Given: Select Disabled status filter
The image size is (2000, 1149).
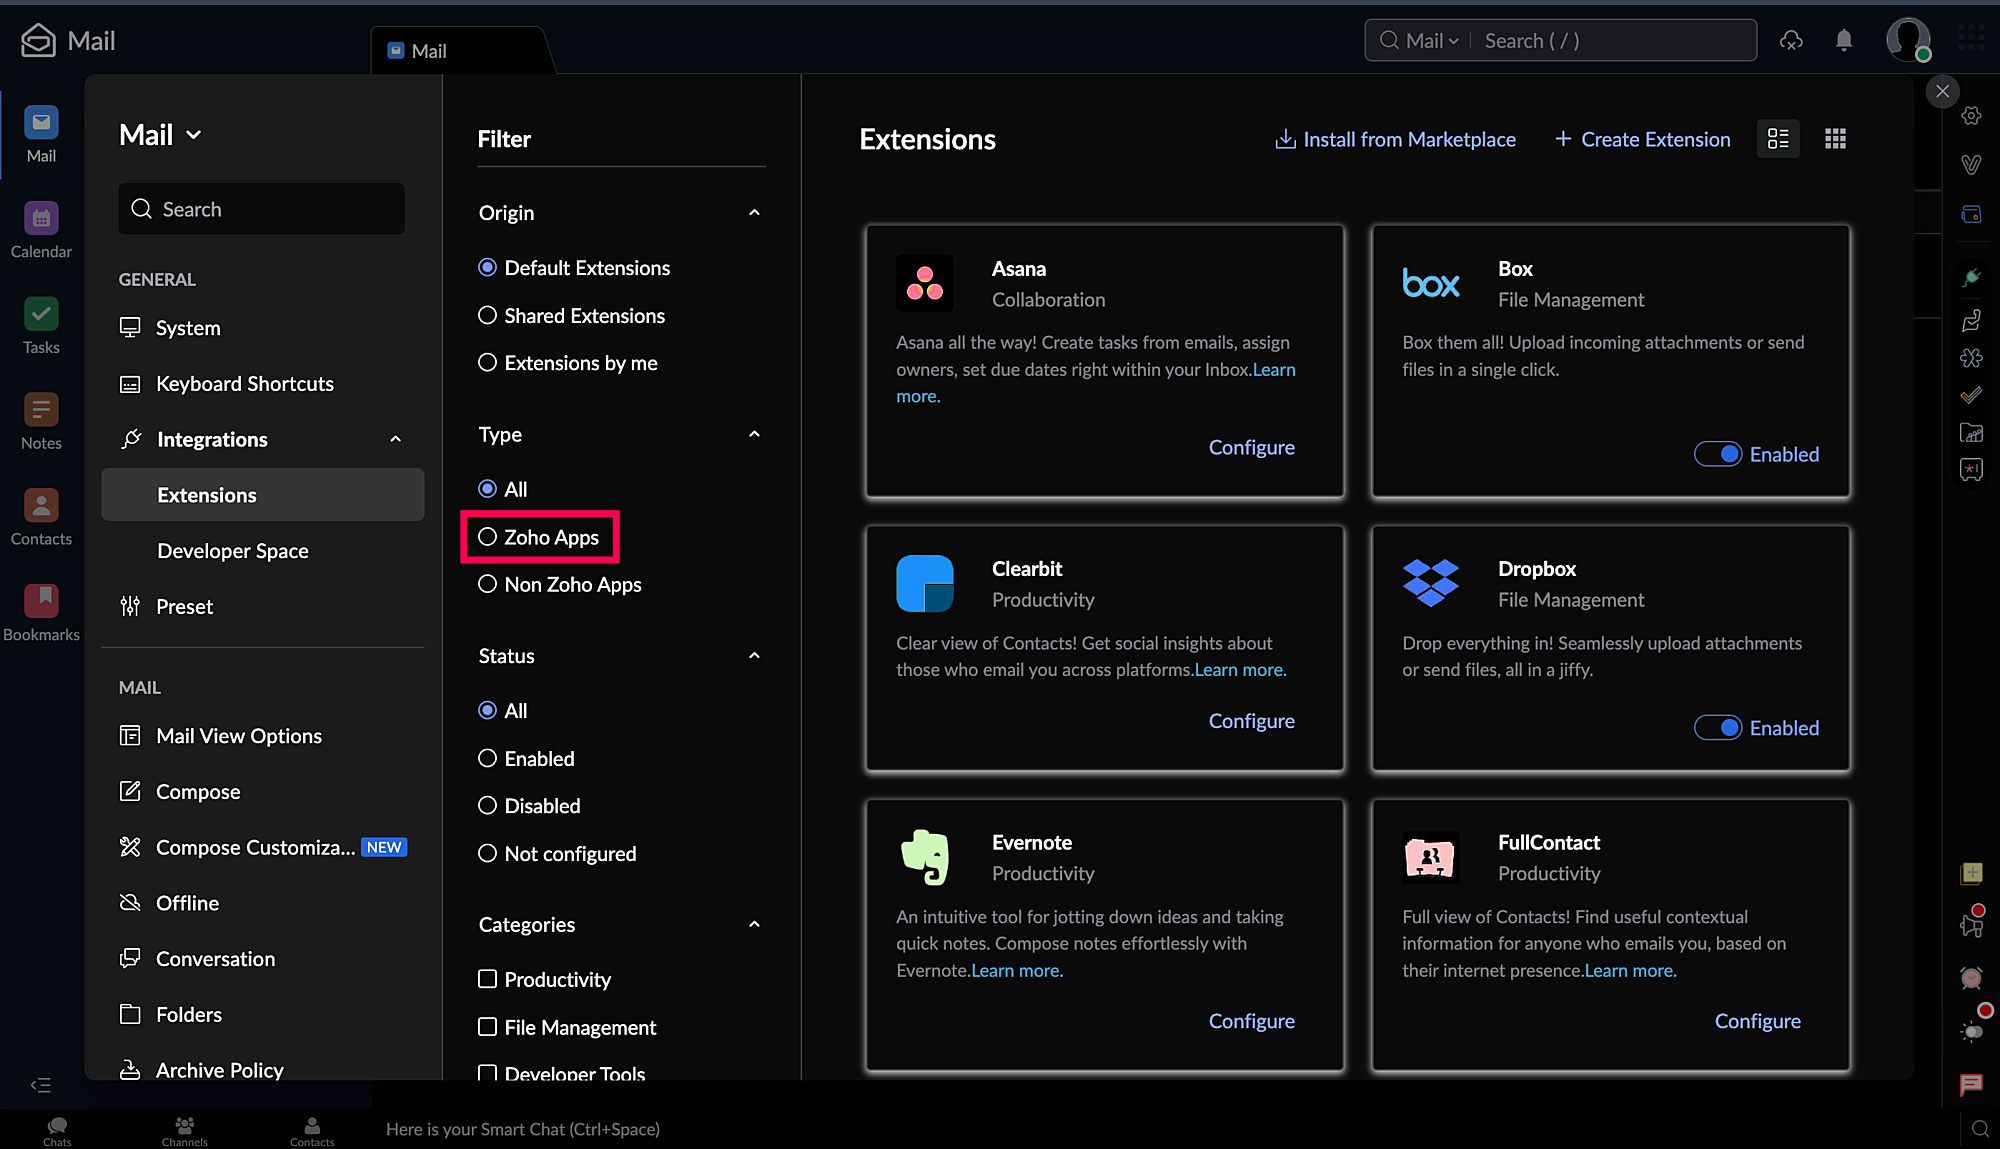Looking at the screenshot, I should (x=529, y=806).
